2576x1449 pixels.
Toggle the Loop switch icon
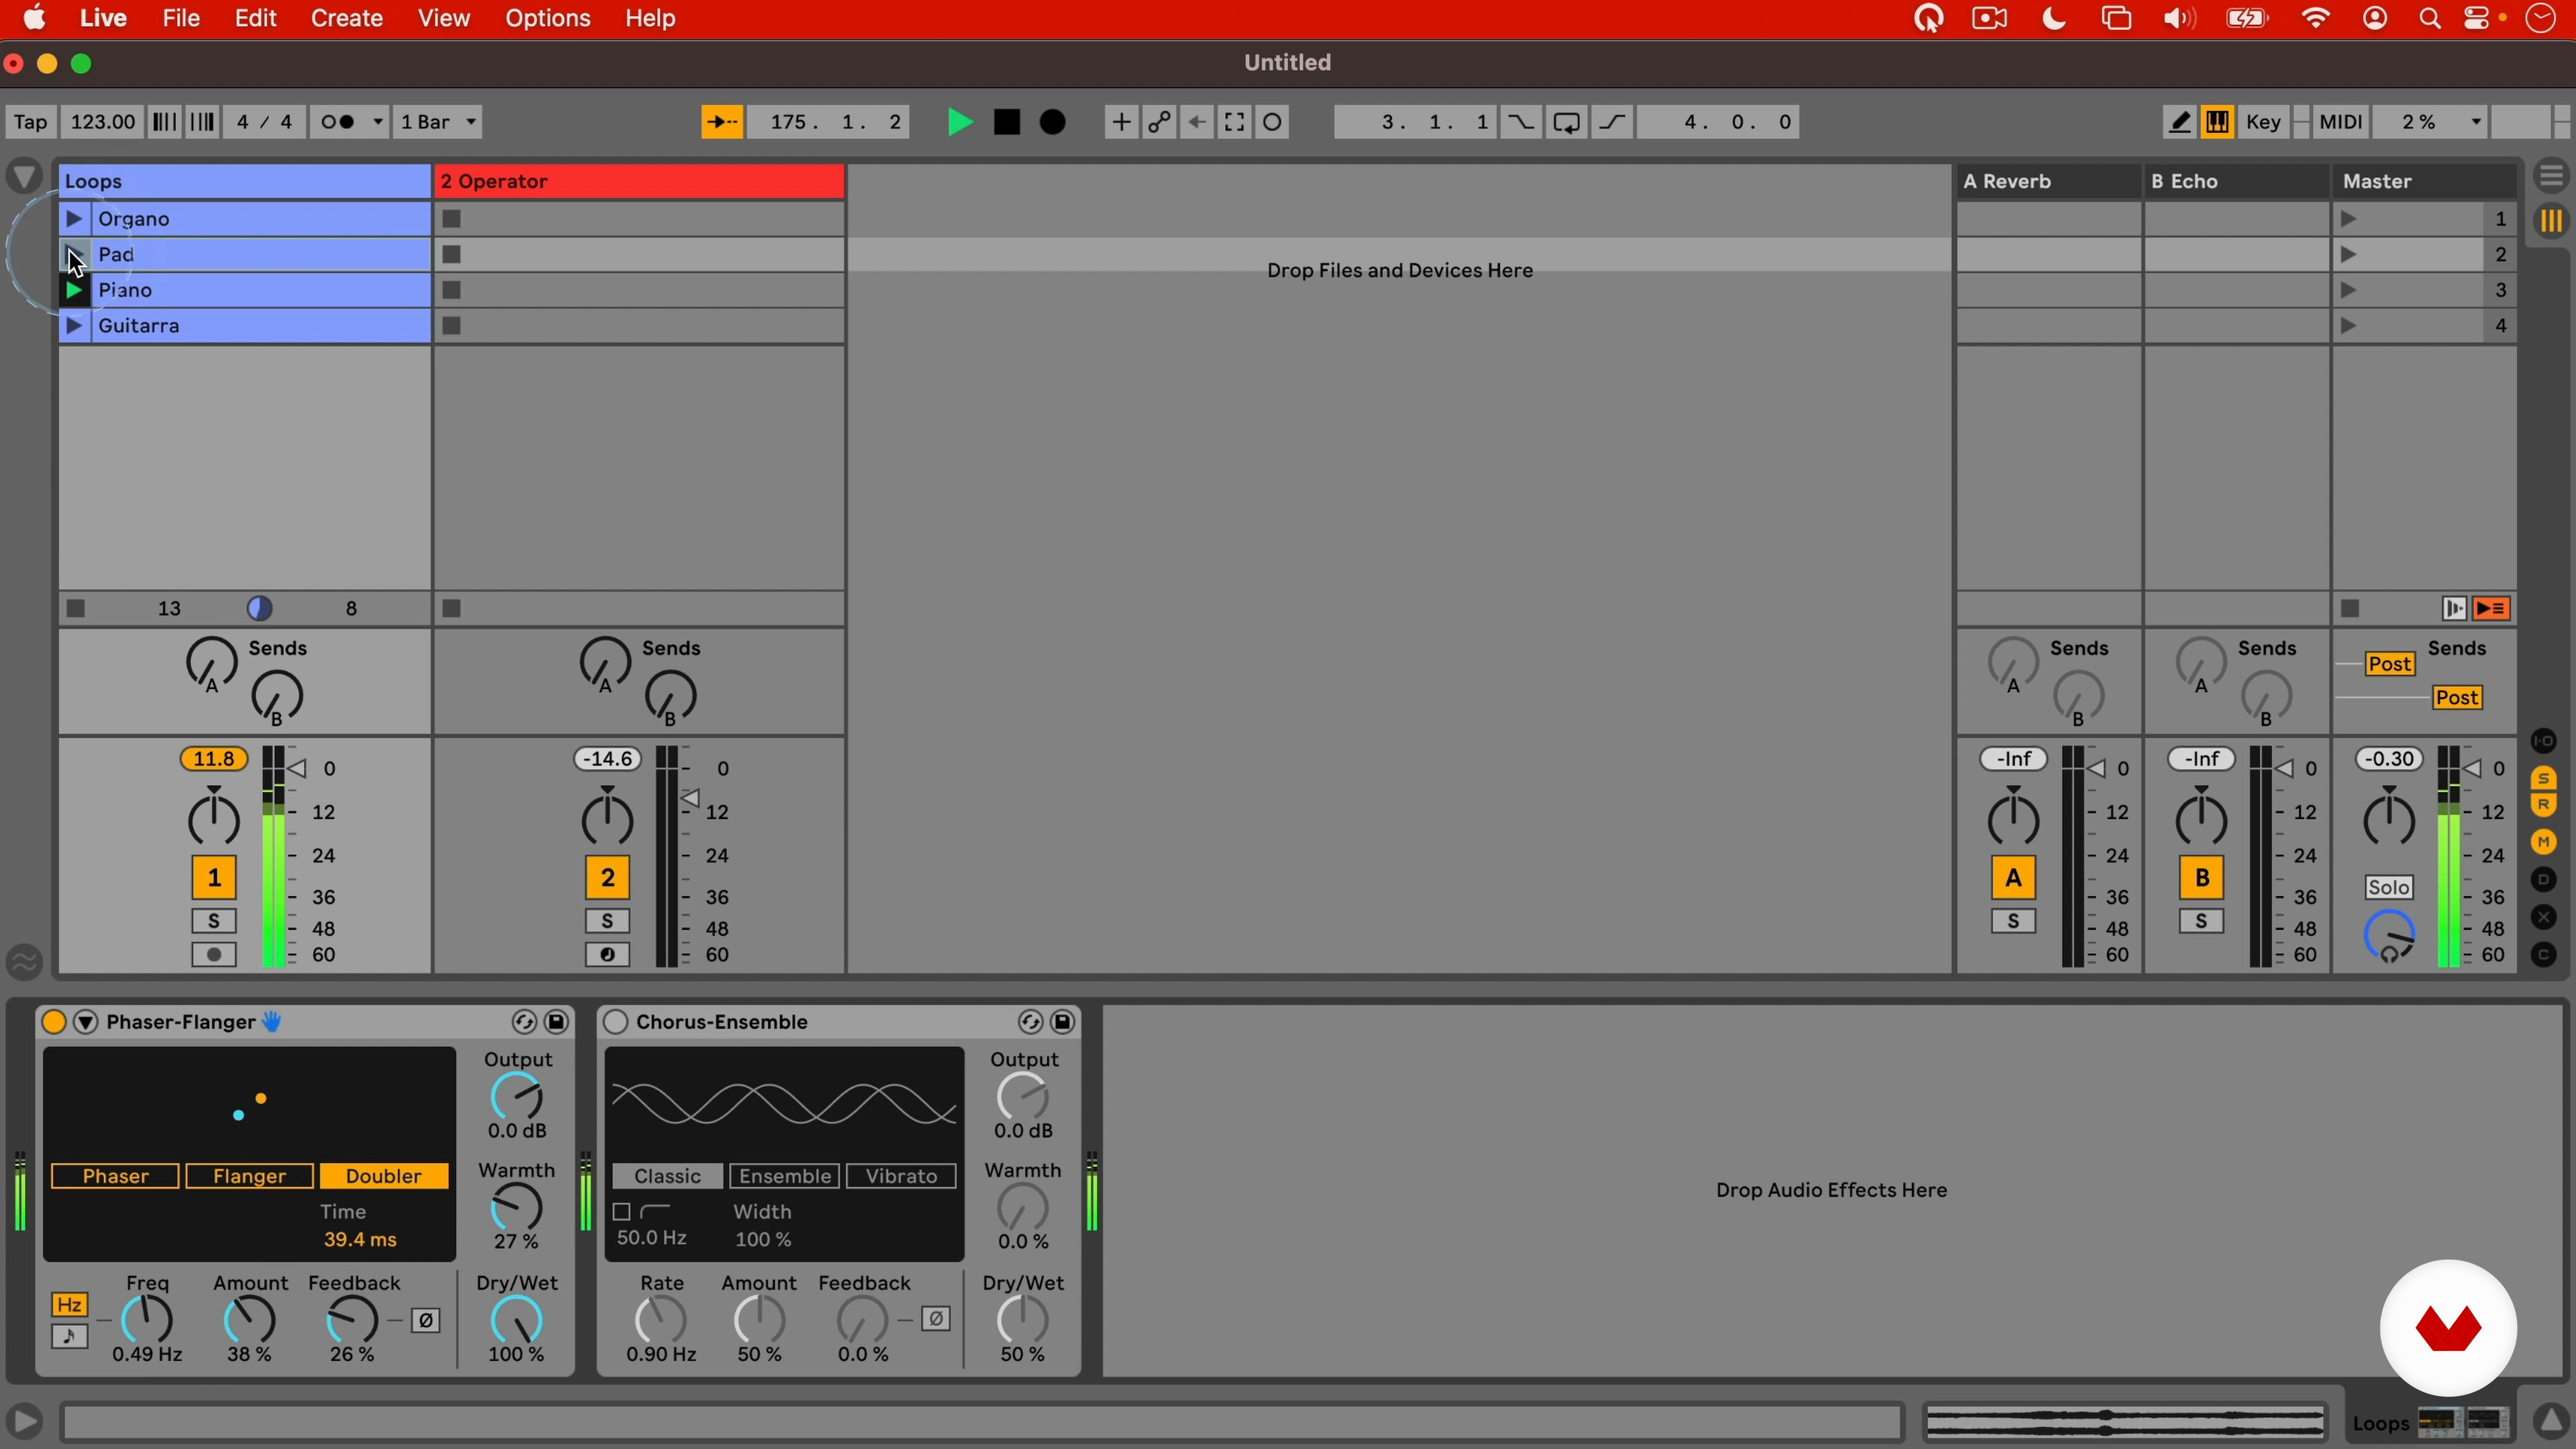[x=1567, y=122]
